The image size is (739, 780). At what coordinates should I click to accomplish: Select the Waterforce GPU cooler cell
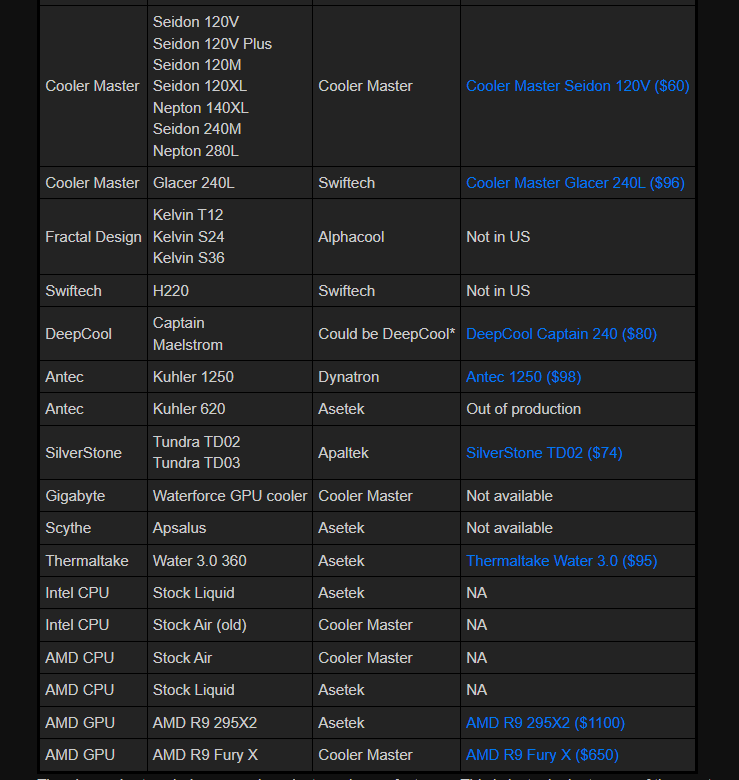(x=230, y=496)
